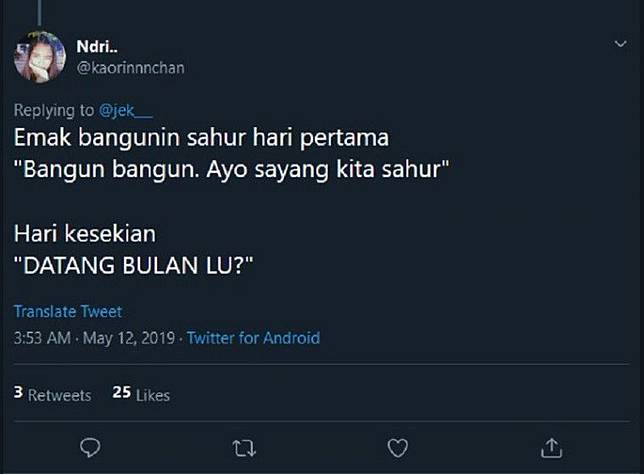Screen dimensions: 644x474
Task: Expand the tweet options chevron menu
Action: (x=620, y=45)
